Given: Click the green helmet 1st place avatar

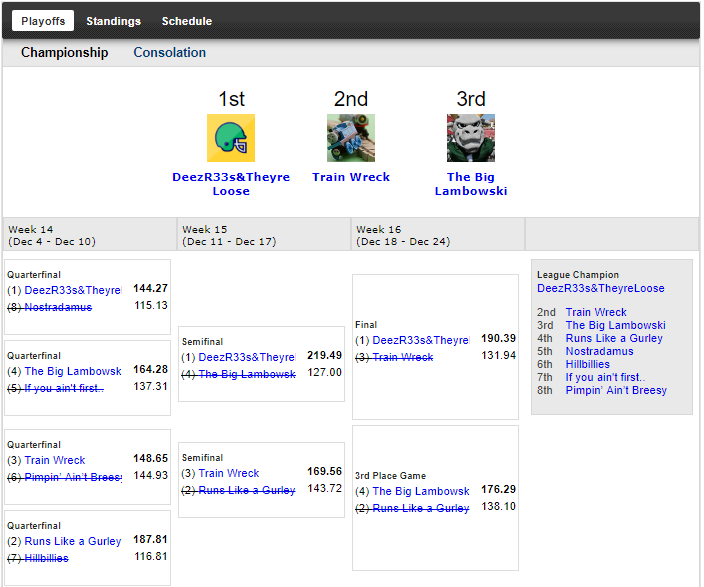Looking at the screenshot, I should (x=231, y=138).
